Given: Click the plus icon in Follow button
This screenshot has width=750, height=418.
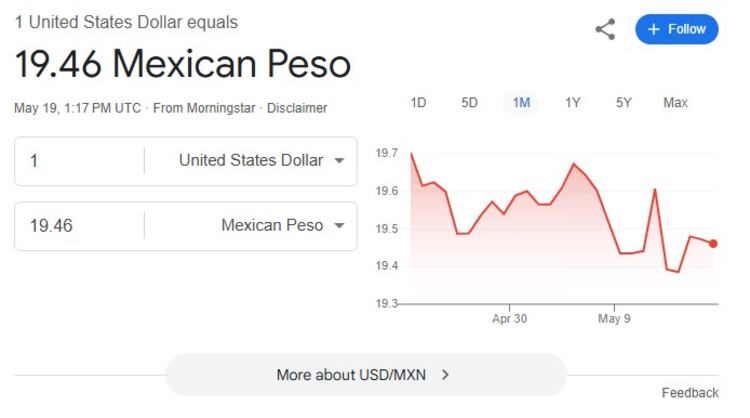Looking at the screenshot, I should pyautogui.click(x=654, y=29).
